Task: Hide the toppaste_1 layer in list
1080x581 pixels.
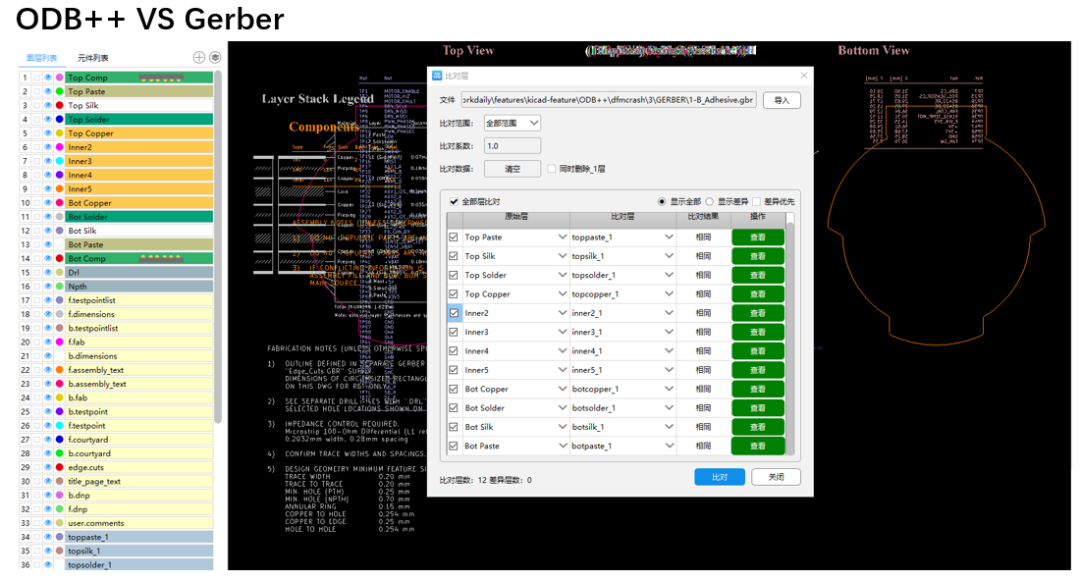Action: click(x=48, y=537)
